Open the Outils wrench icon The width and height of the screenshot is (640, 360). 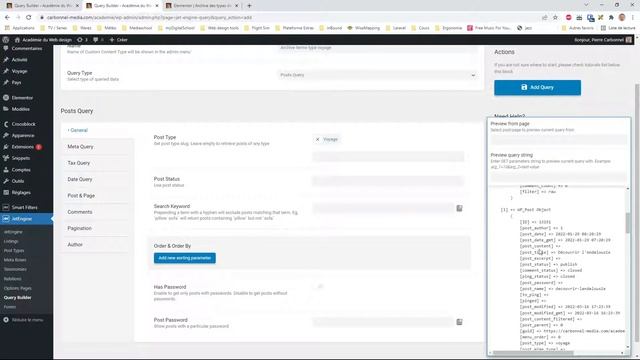[6, 181]
